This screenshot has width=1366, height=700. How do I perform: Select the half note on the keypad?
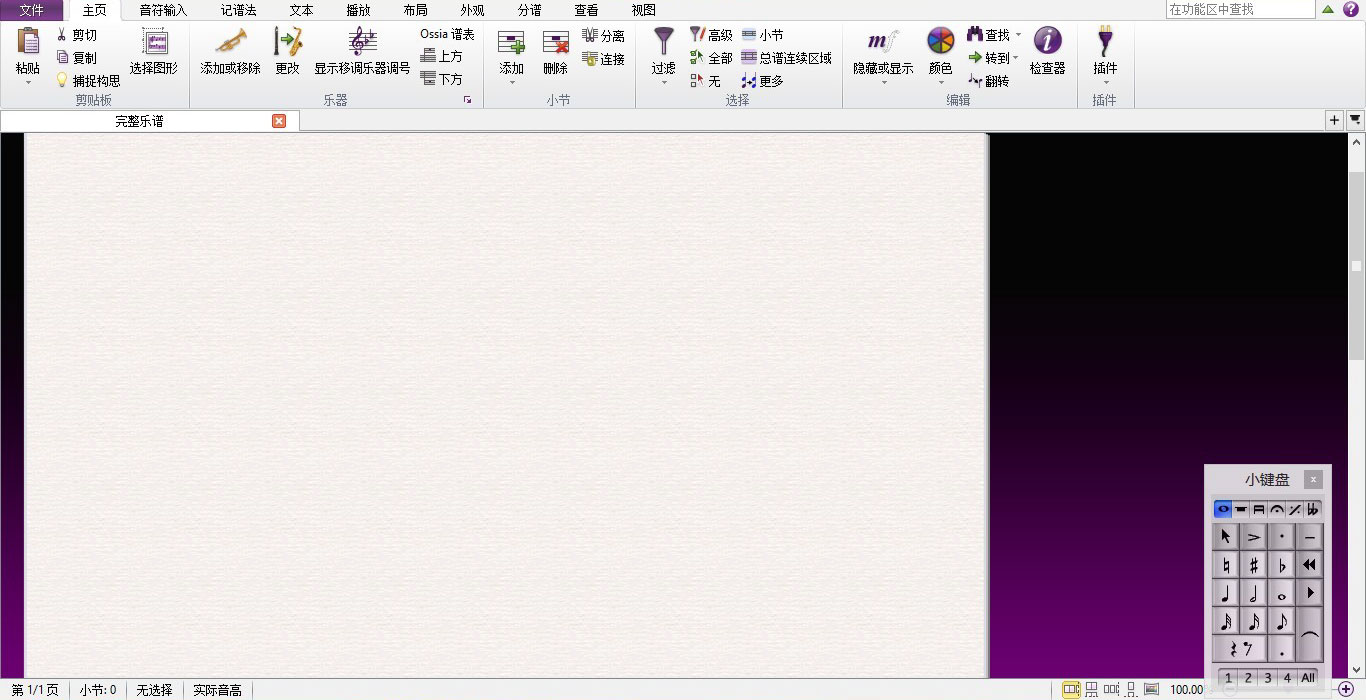click(1253, 593)
